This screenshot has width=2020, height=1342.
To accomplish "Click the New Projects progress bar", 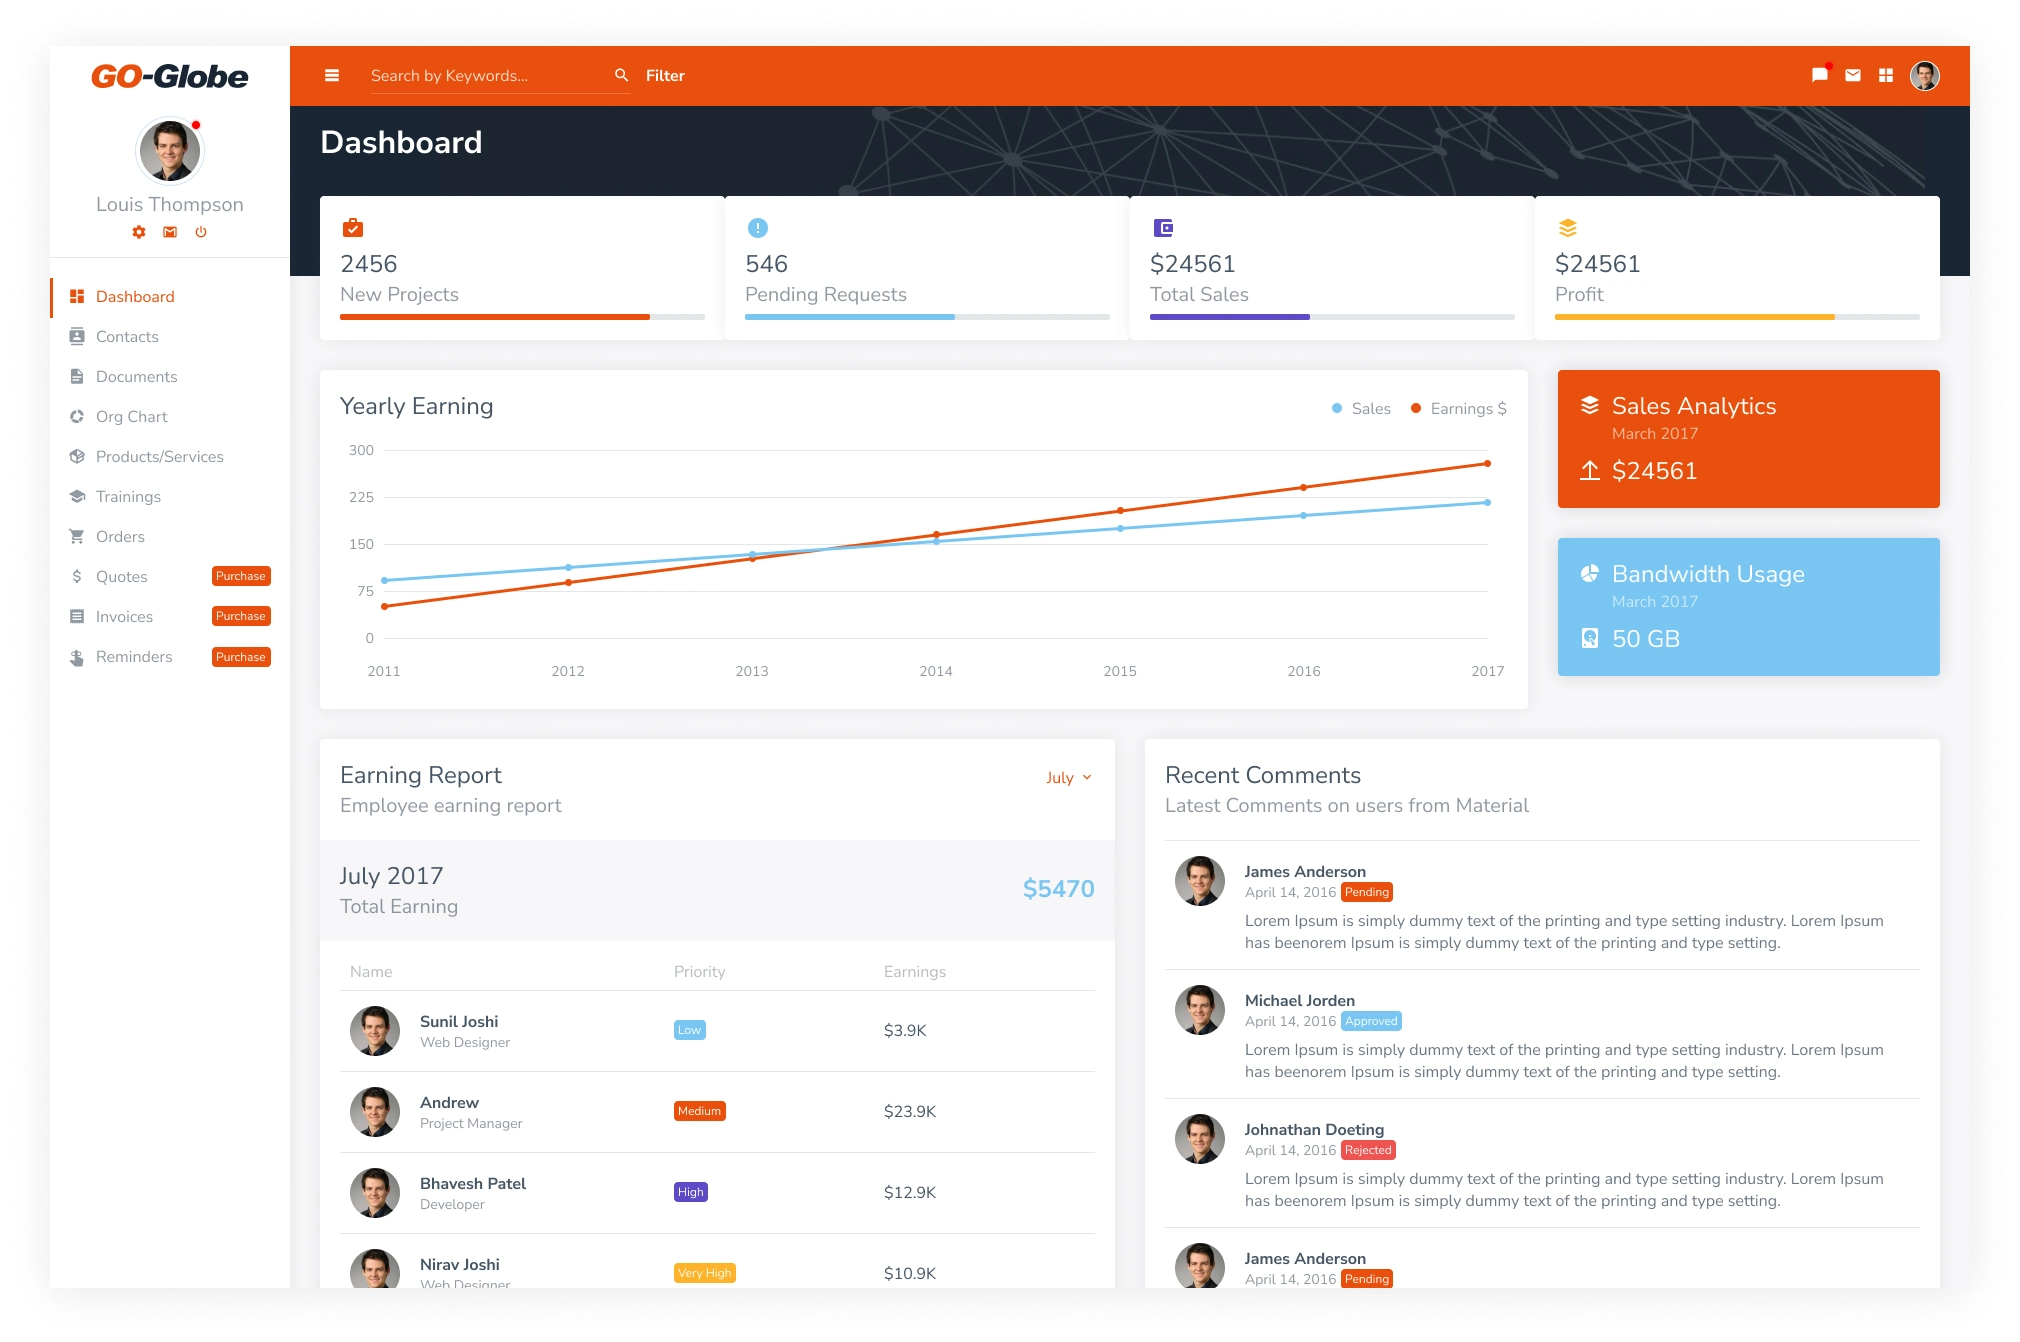I will (x=522, y=317).
